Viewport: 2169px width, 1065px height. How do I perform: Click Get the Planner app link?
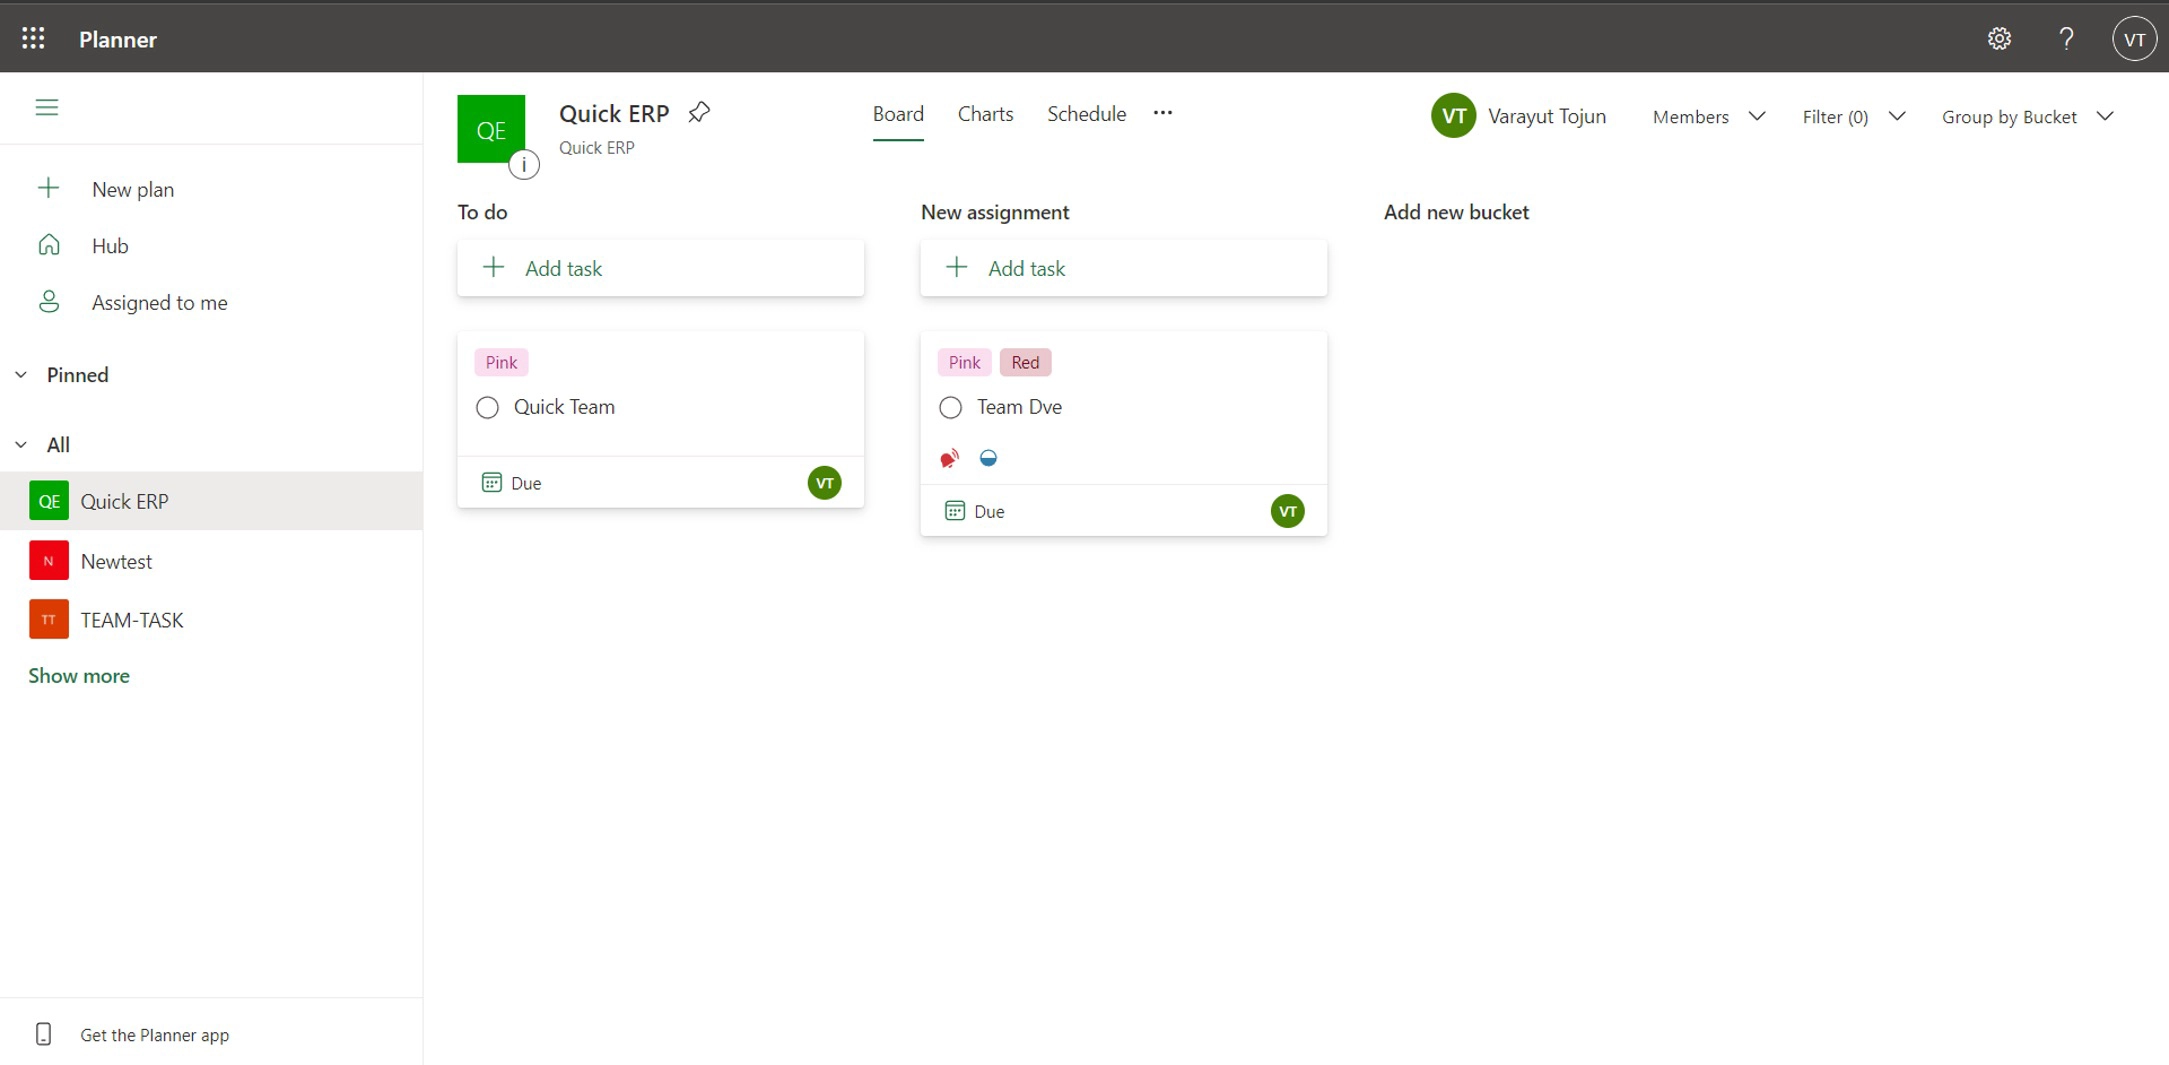(155, 1035)
